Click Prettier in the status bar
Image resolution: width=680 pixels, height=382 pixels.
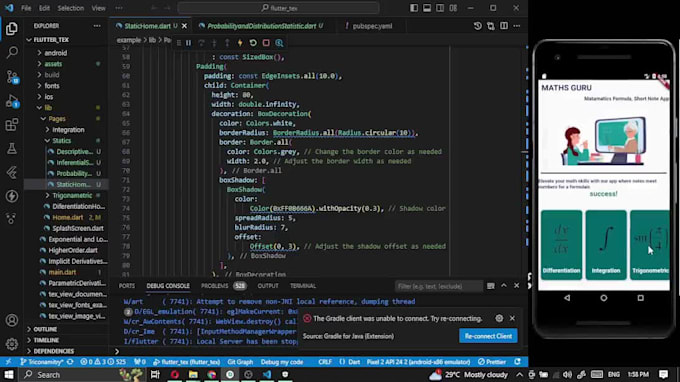point(492,362)
